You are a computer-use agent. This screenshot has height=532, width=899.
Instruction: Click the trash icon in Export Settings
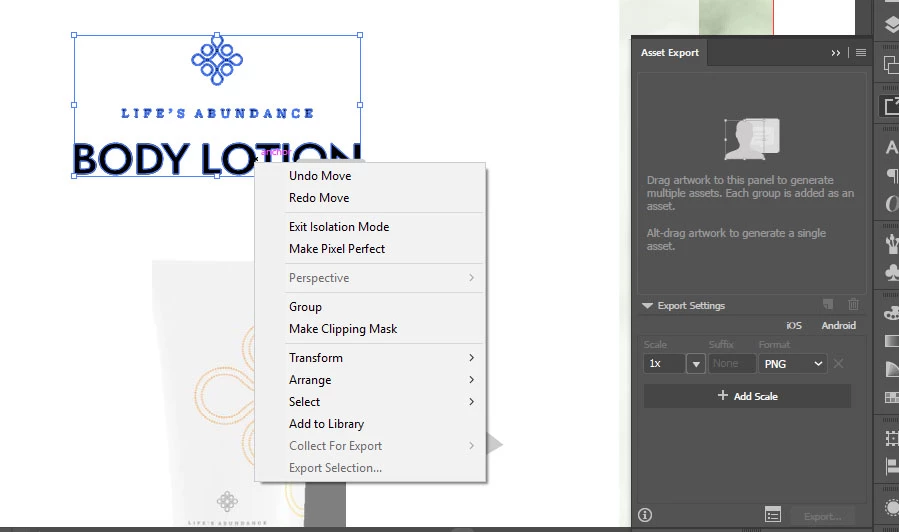(853, 304)
